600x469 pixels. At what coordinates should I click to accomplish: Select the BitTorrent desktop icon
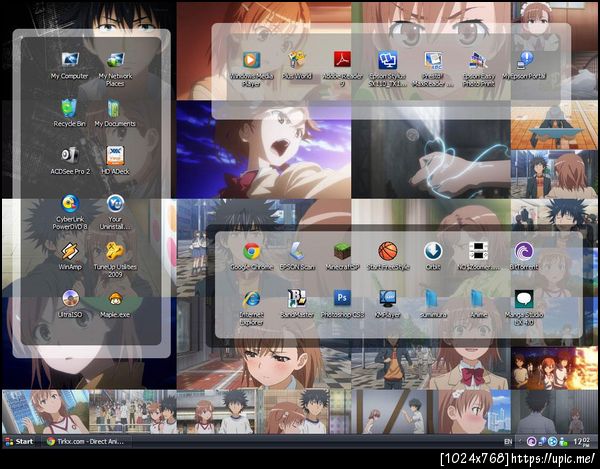tap(524, 251)
